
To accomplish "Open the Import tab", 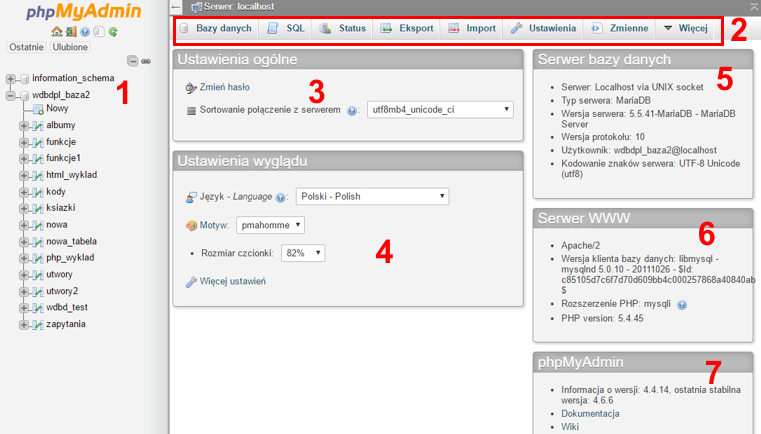I will pyautogui.click(x=472, y=29).
